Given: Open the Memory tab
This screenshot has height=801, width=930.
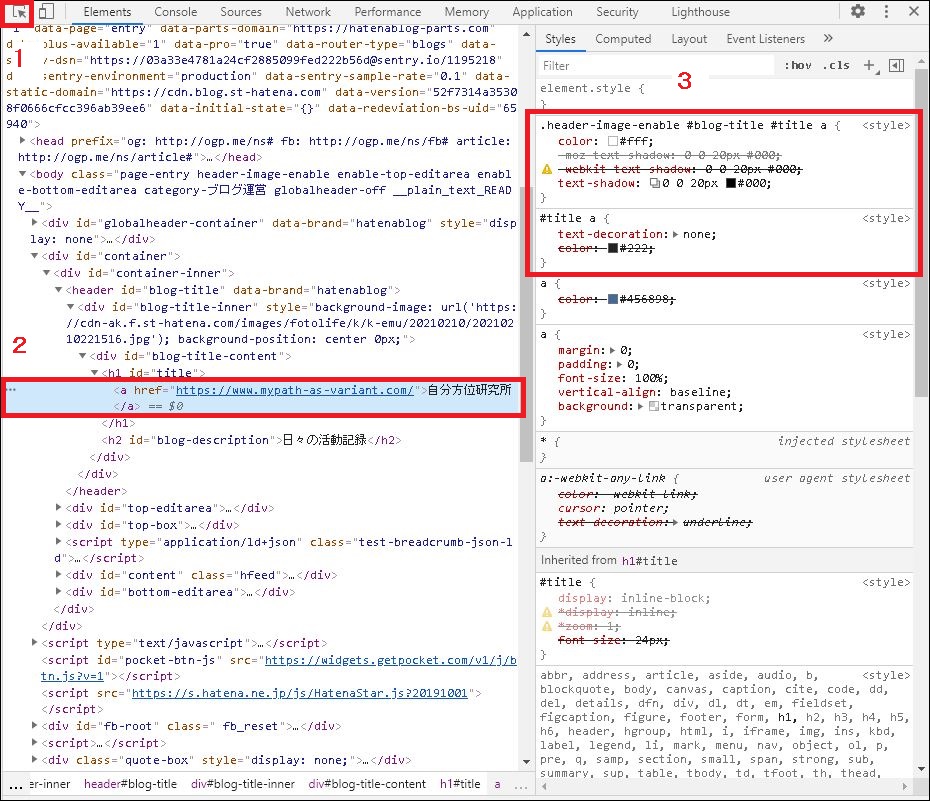Looking at the screenshot, I should 467,12.
